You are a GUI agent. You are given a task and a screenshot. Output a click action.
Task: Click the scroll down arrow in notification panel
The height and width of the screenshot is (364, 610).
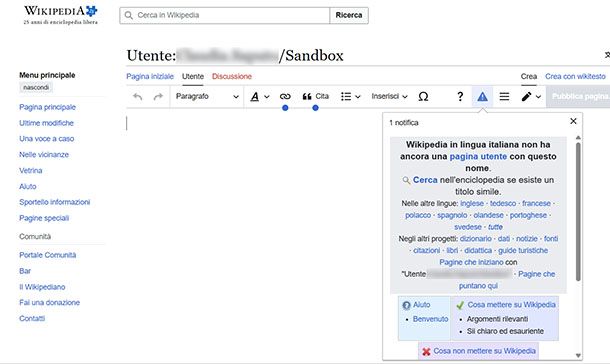(578, 355)
